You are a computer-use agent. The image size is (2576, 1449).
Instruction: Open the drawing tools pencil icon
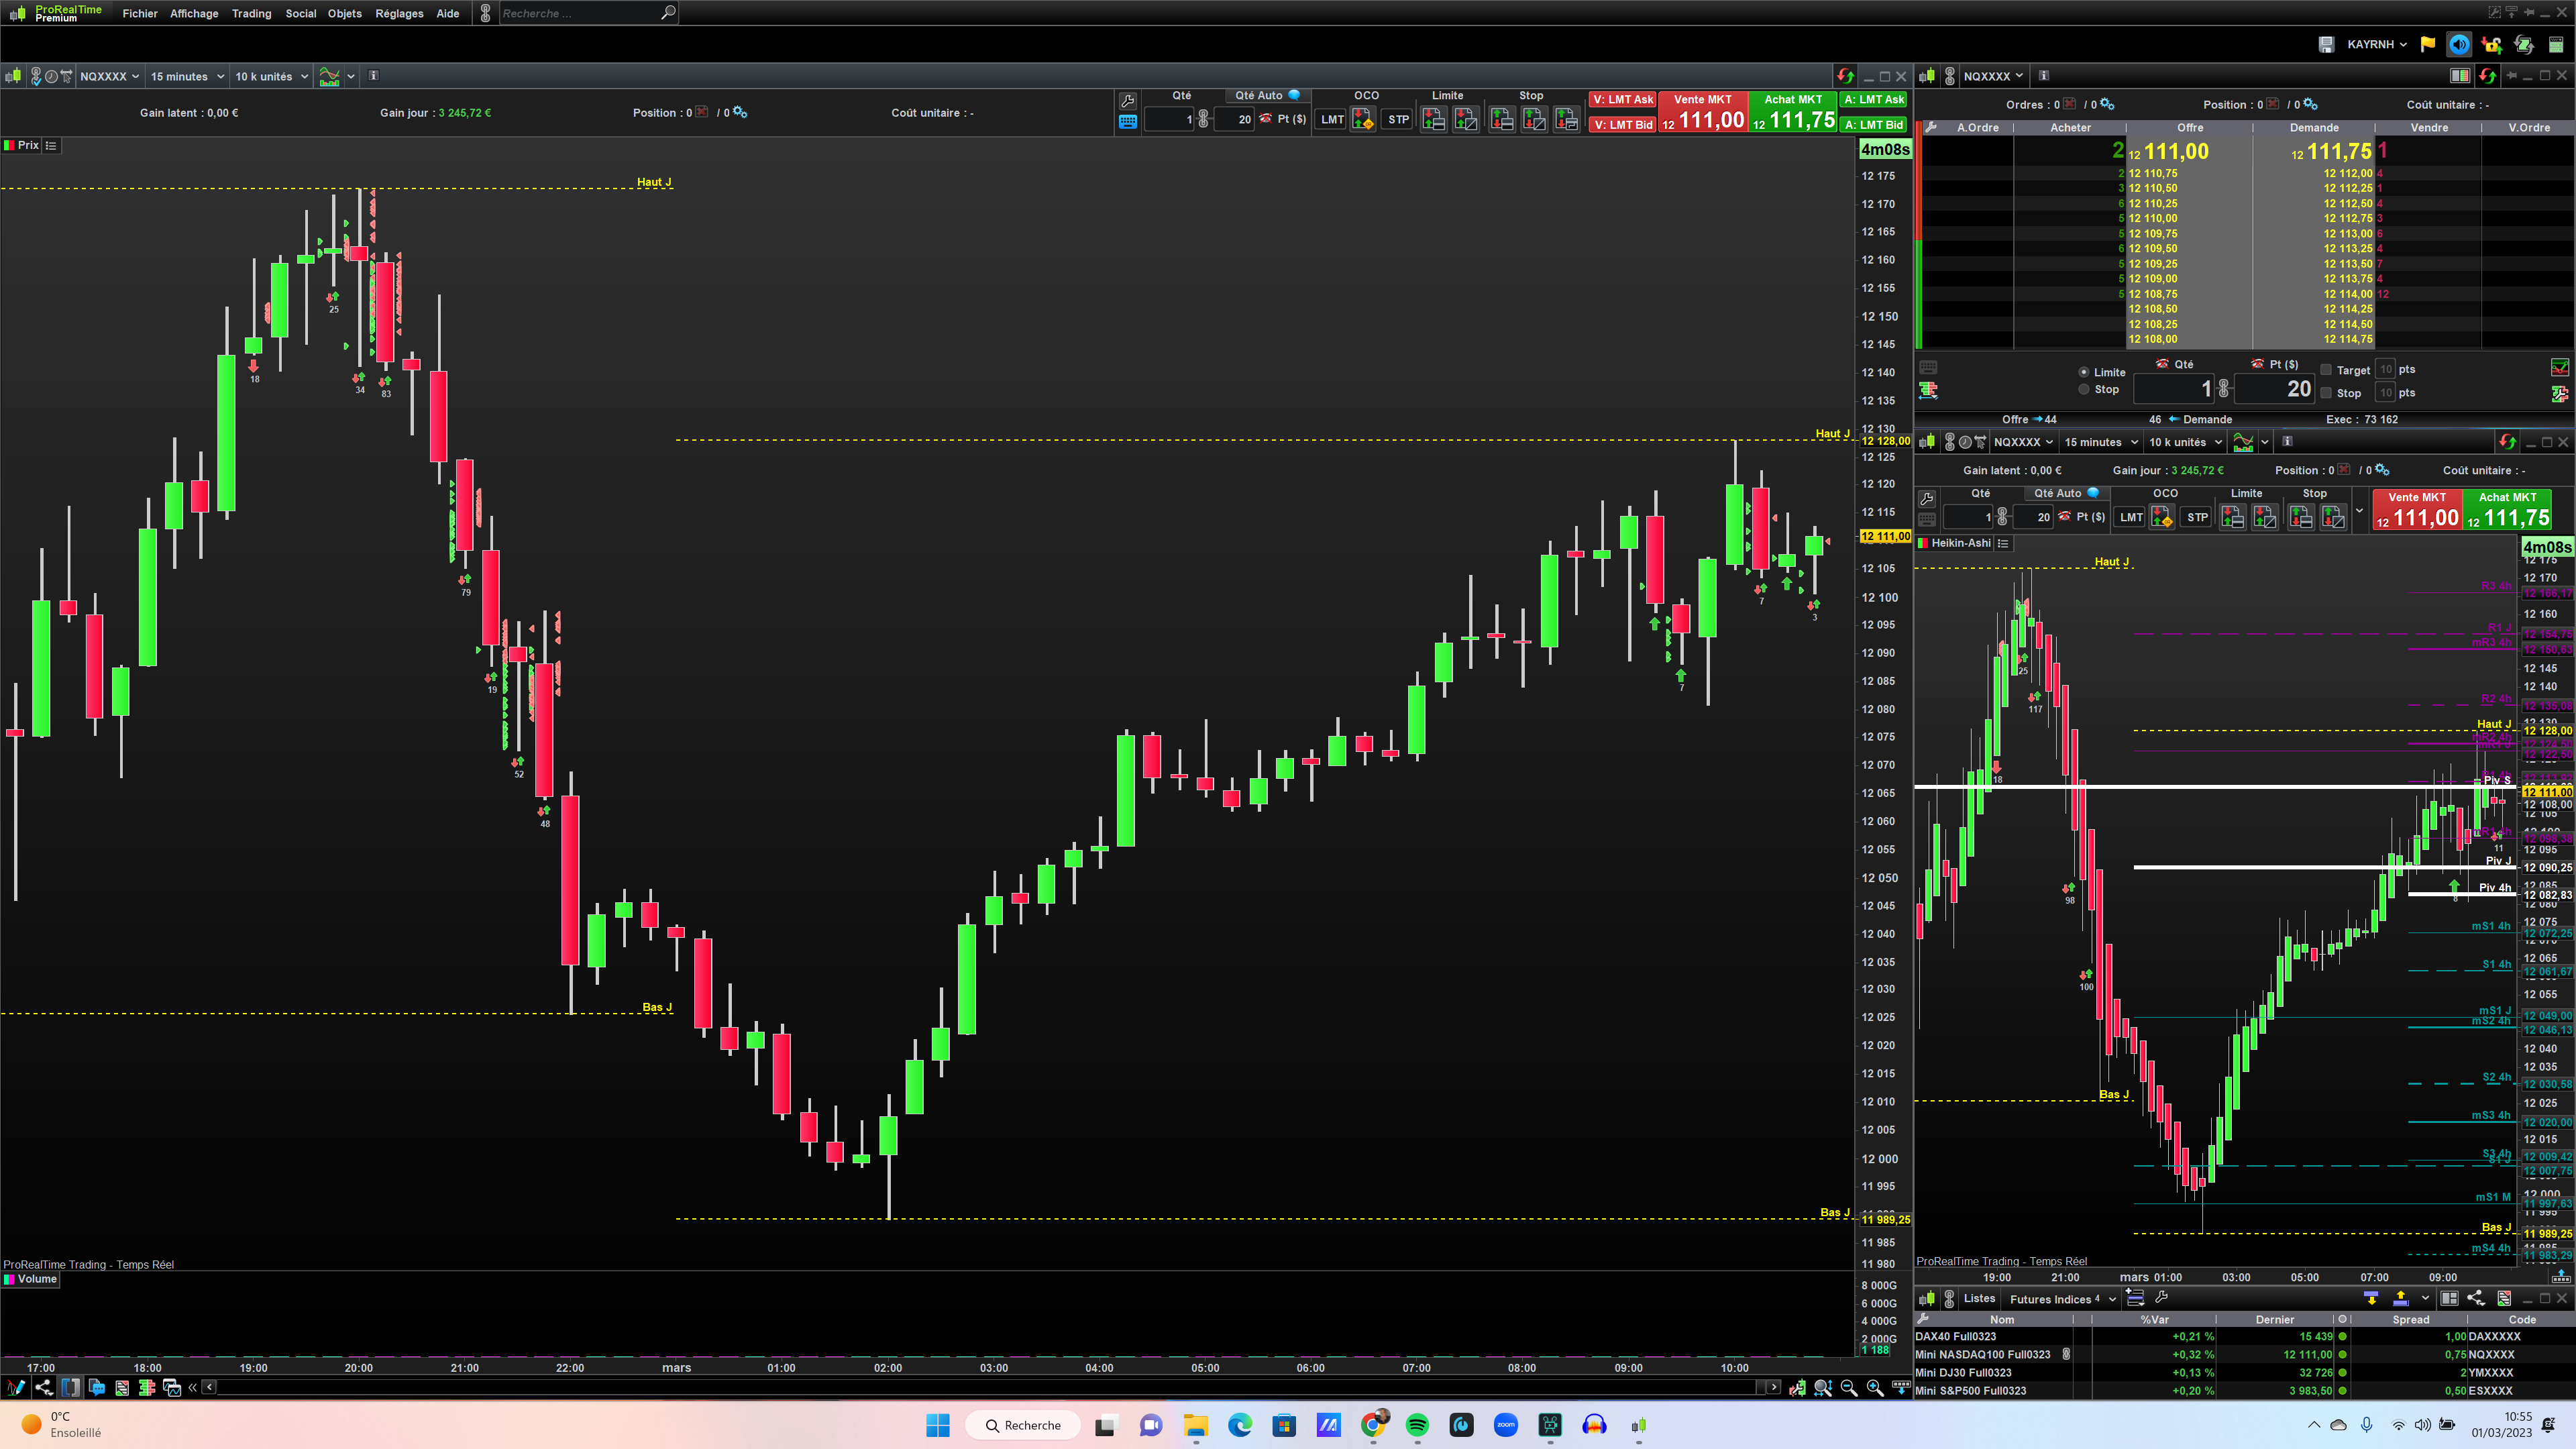15,1387
